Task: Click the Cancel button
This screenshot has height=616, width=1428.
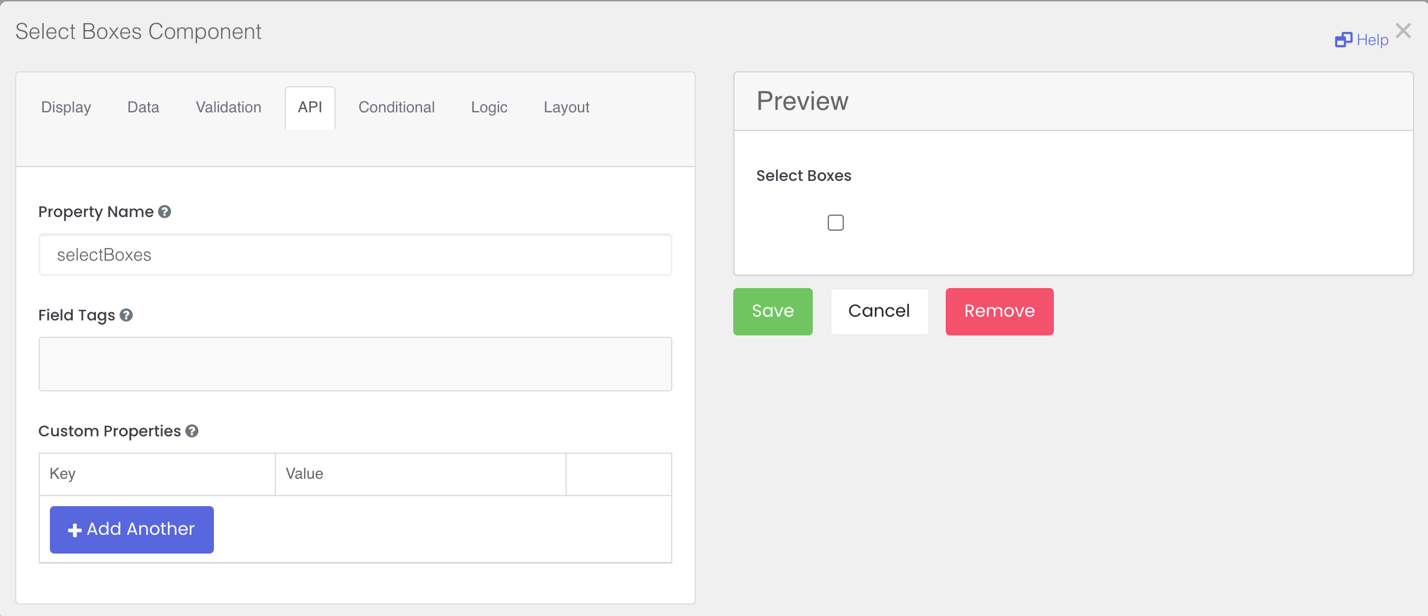Action: pyautogui.click(x=879, y=311)
